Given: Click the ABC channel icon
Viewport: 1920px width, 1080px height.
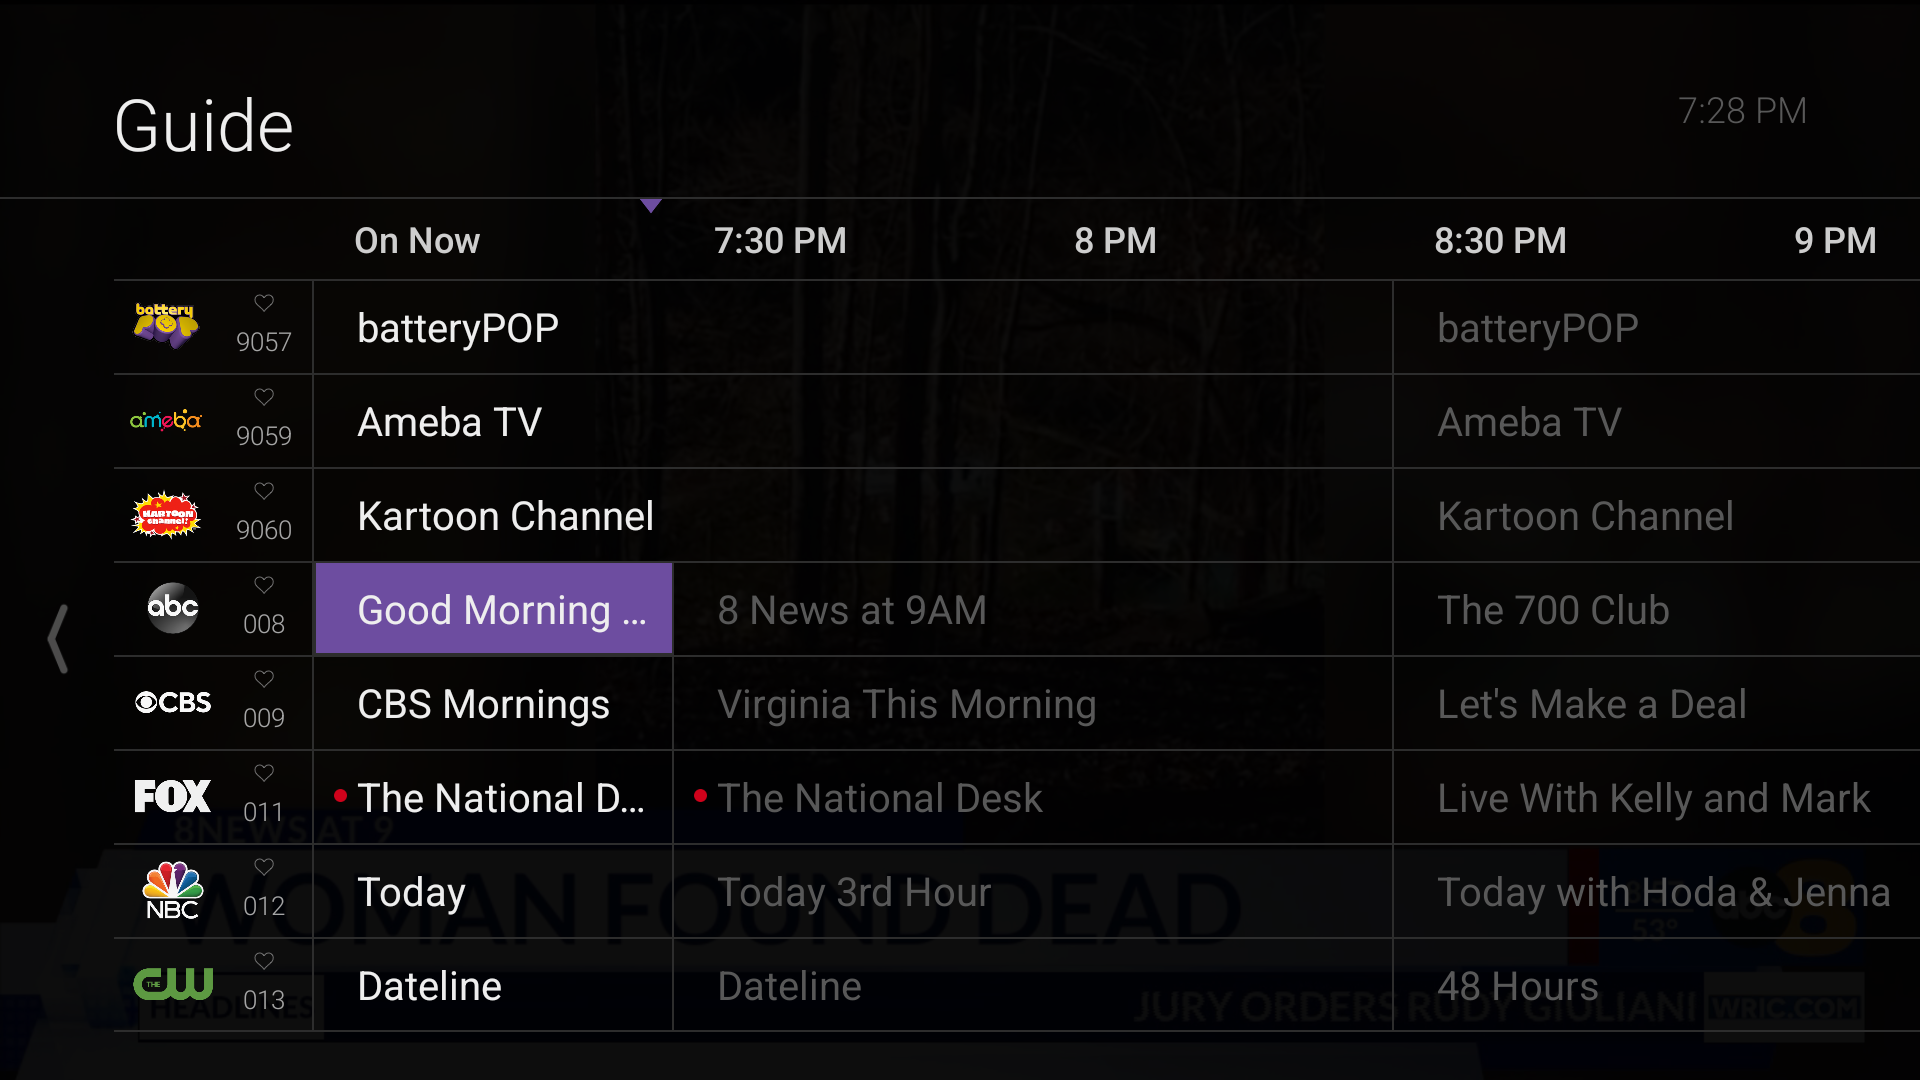Looking at the screenshot, I should click(169, 608).
